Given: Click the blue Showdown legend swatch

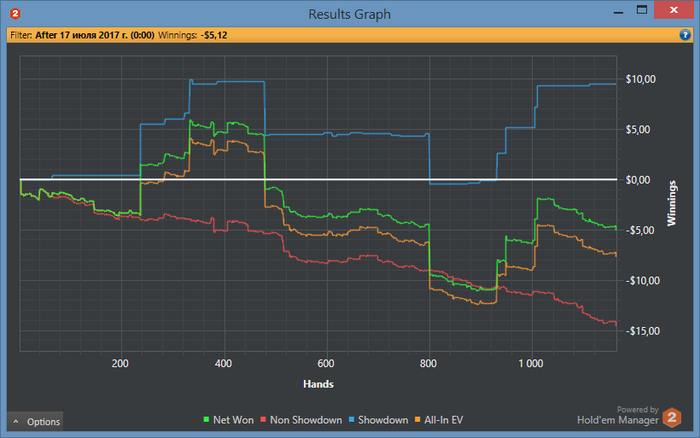Looking at the screenshot, I should [351, 420].
